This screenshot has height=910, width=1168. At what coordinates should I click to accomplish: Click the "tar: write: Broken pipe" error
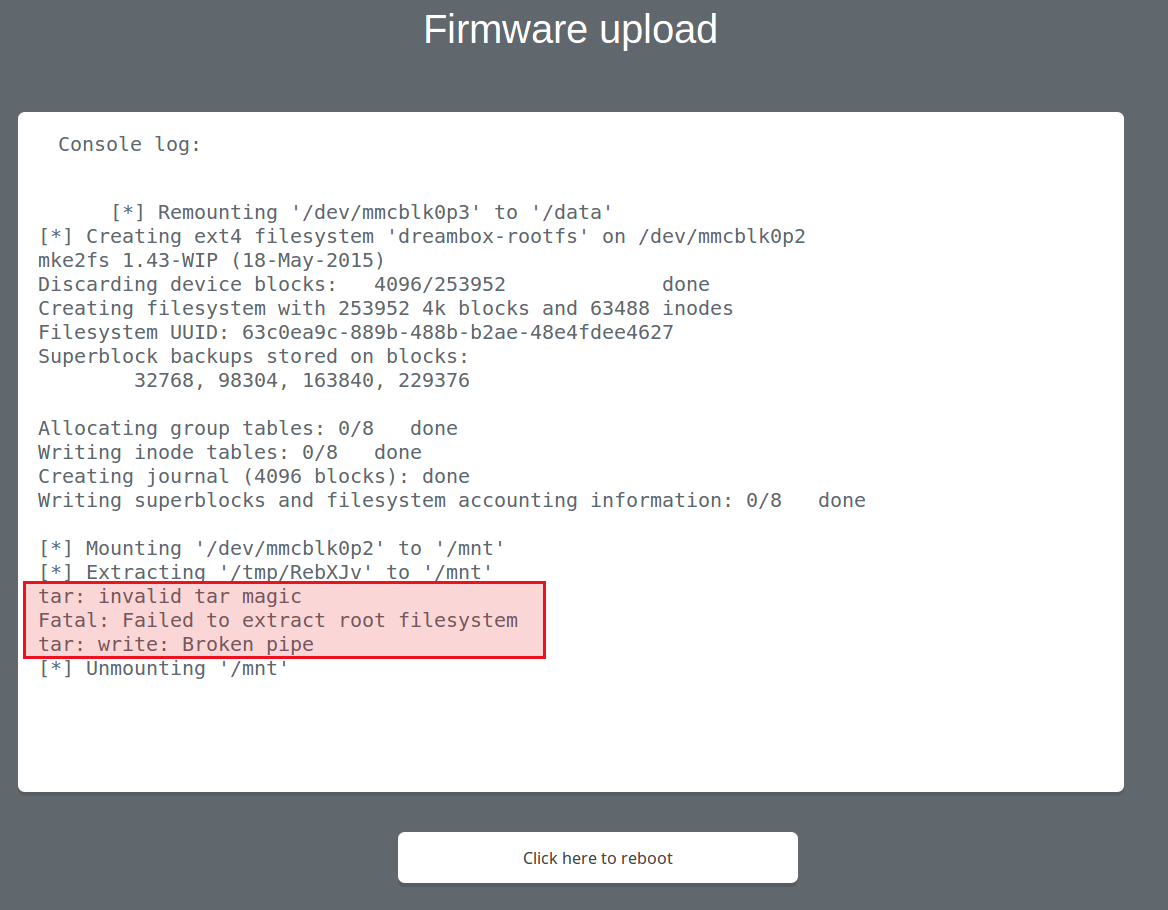click(175, 644)
